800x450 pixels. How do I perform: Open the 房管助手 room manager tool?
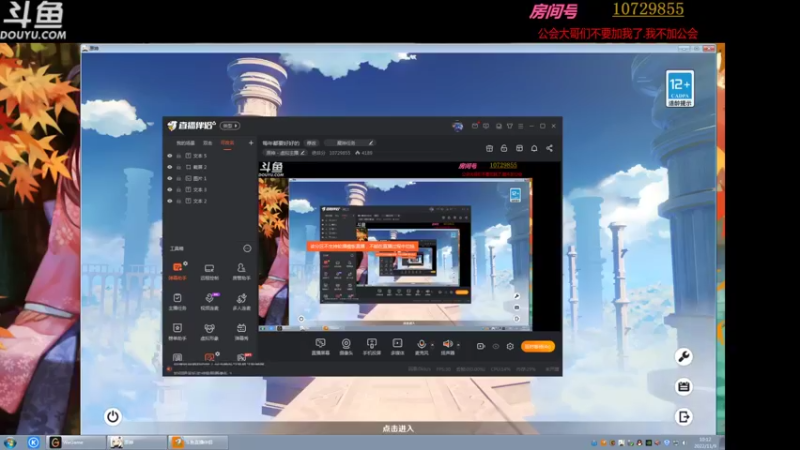[241, 271]
